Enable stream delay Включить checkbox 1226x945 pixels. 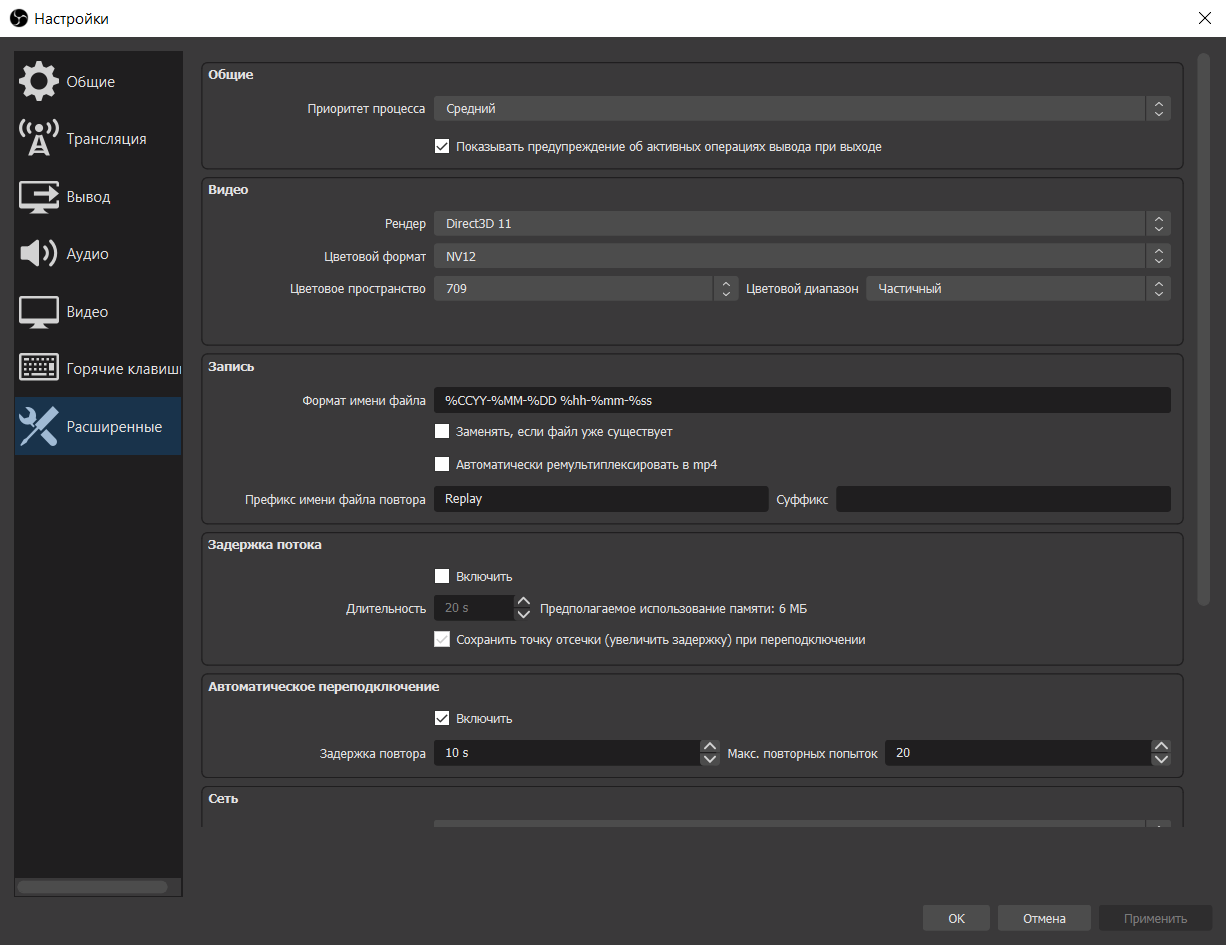(442, 576)
